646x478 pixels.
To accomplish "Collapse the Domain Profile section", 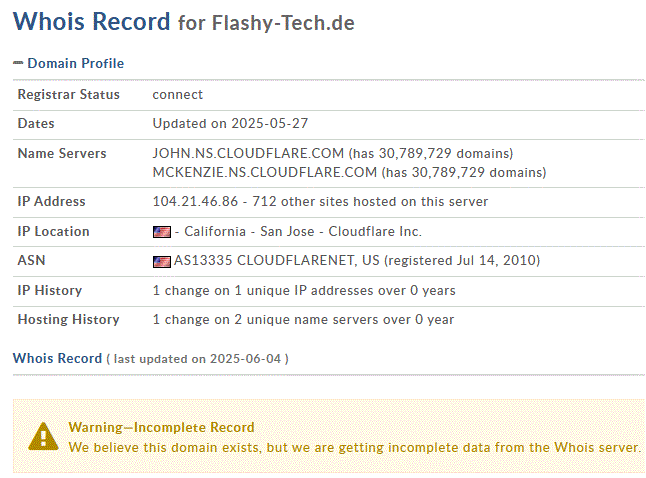I will [x=18, y=63].
